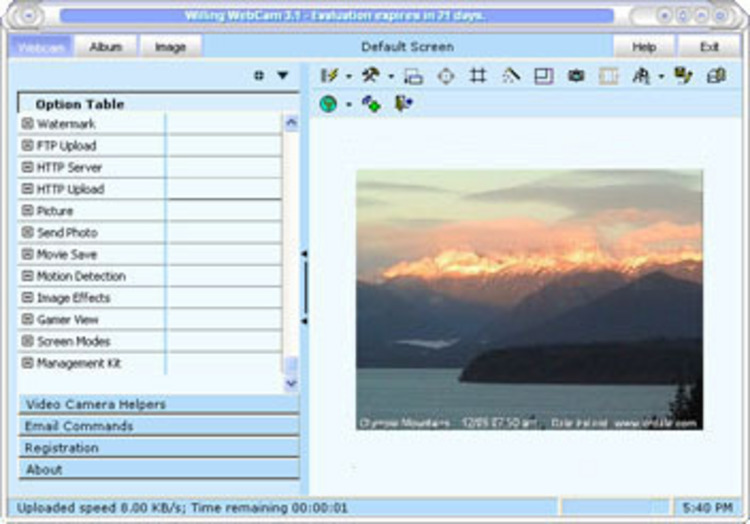Click the stacked boxes toolbar icon
Screen dimensions: 750x524
pos(716,76)
